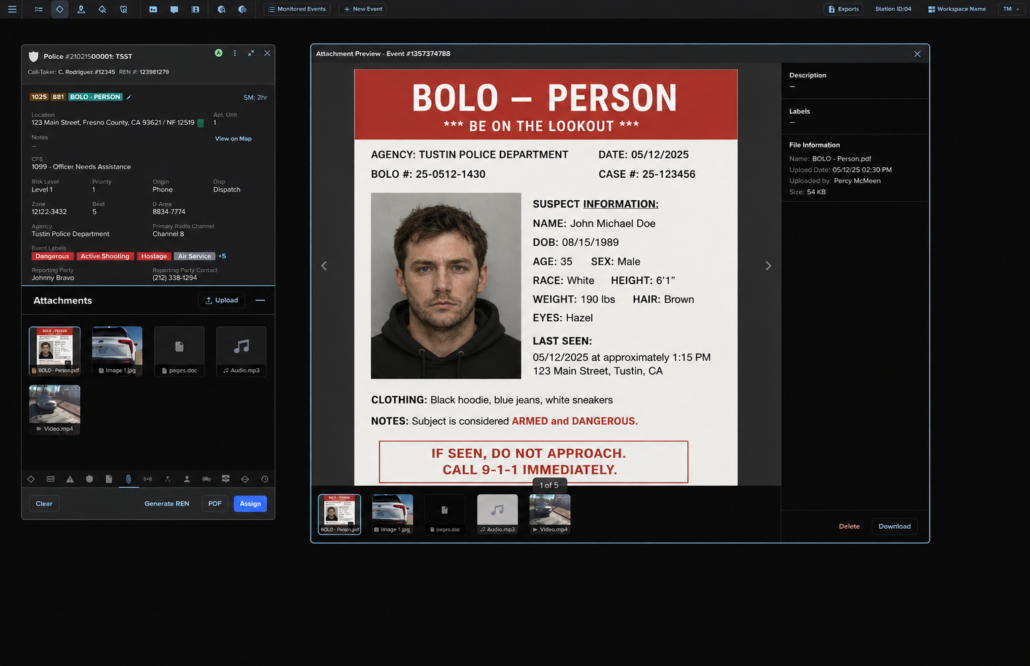Click the Clear button

[x=44, y=504]
